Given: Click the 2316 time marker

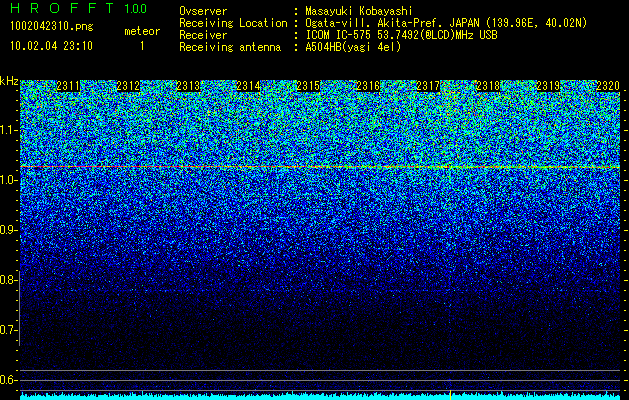Looking at the screenshot, I should coord(368,86).
